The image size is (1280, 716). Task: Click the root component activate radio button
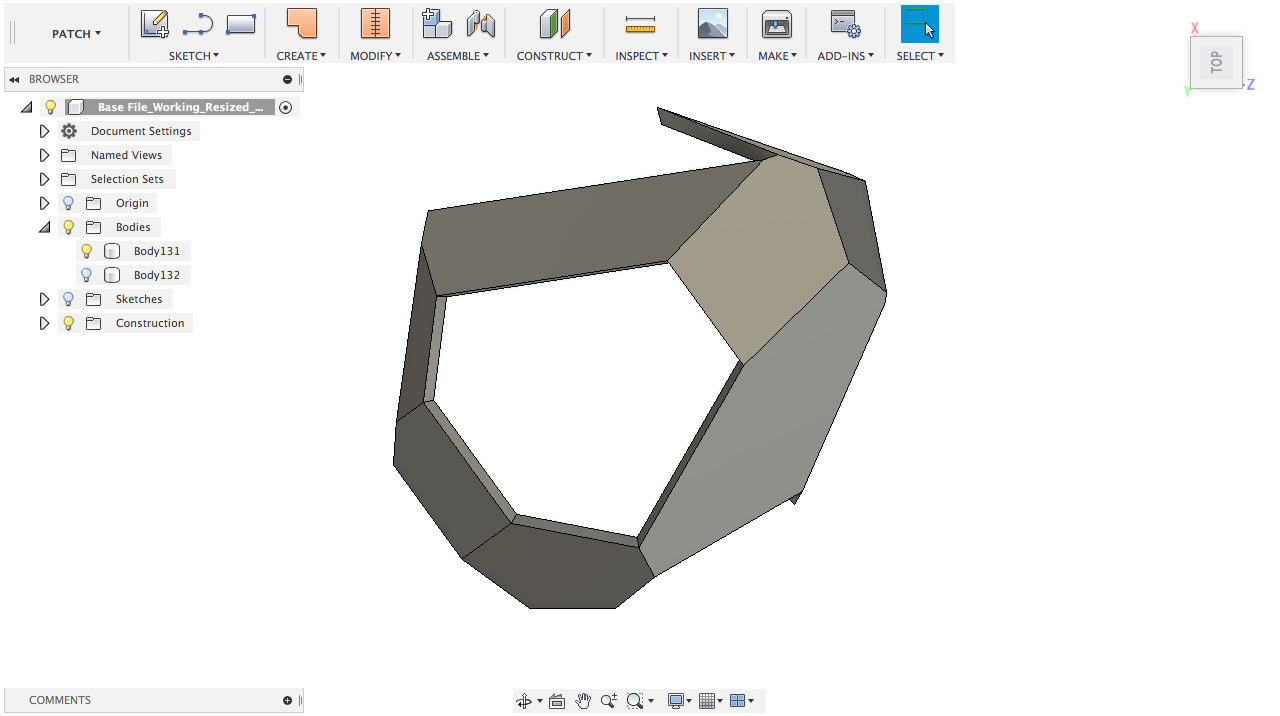click(x=286, y=107)
